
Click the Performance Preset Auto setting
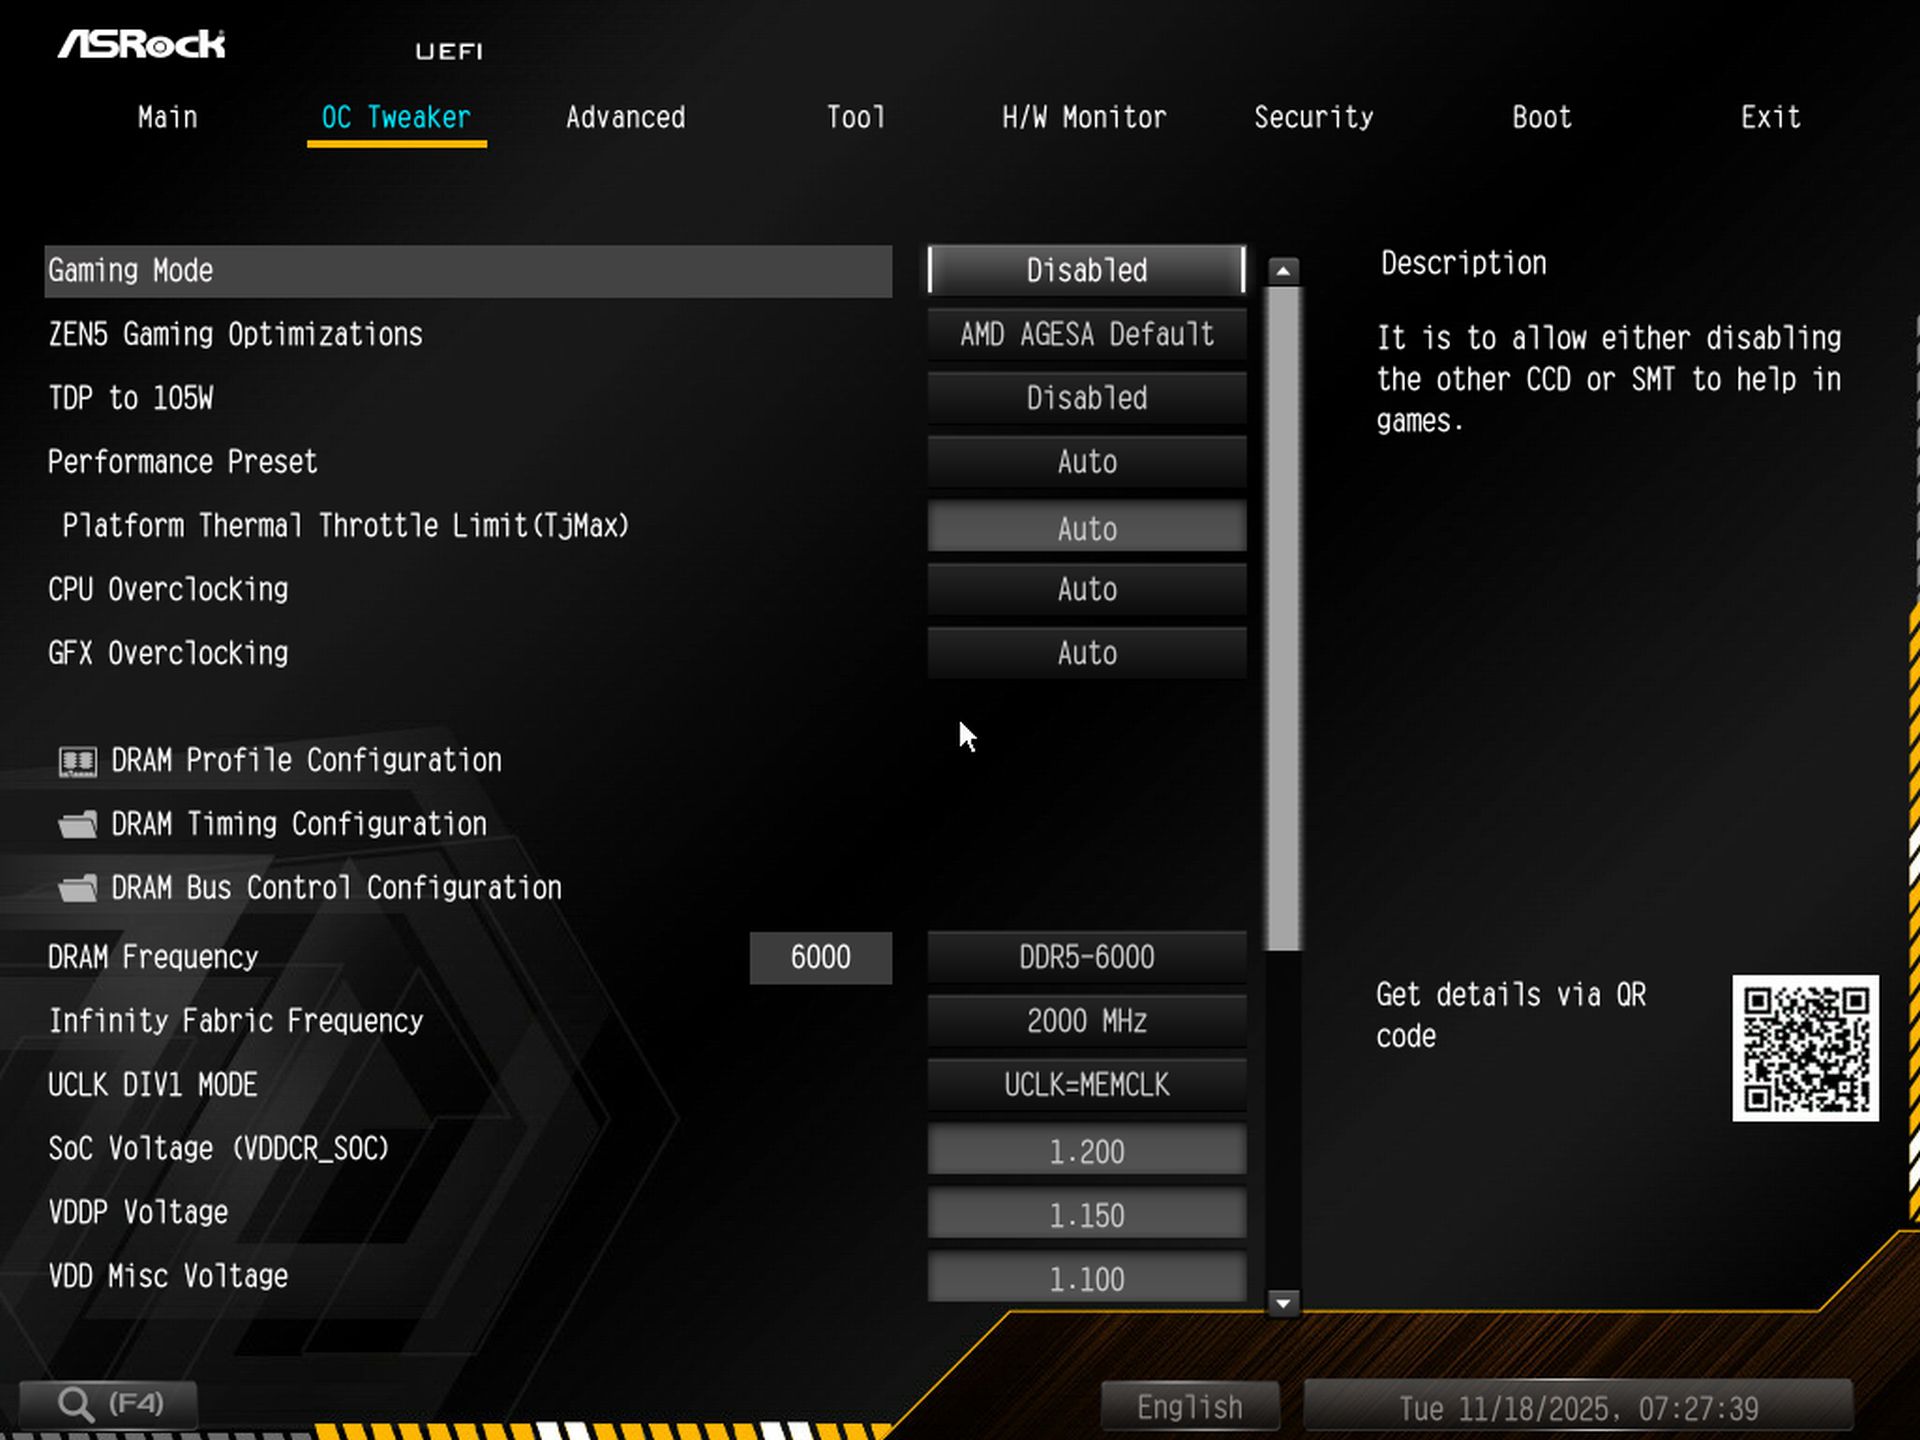point(1086,462)
